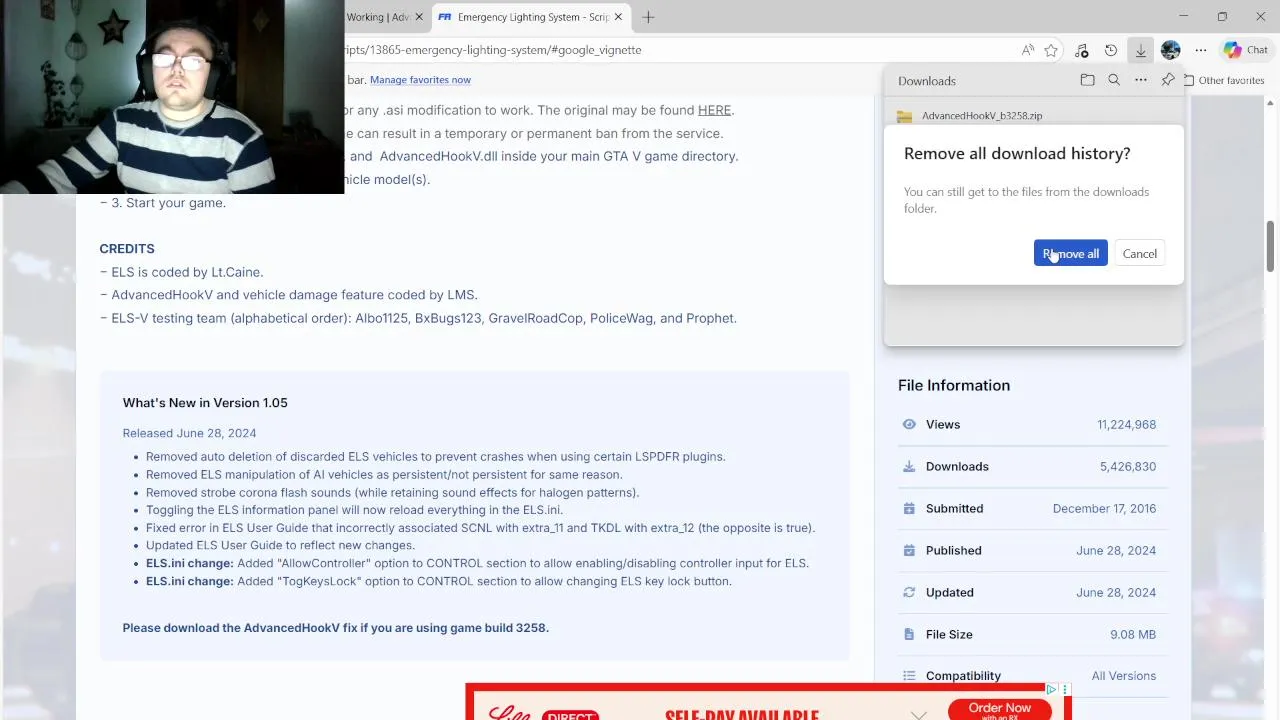Select the Remove all download history? title
The width and height of the screenshot is (1280, 720).
click(1017, 153)
